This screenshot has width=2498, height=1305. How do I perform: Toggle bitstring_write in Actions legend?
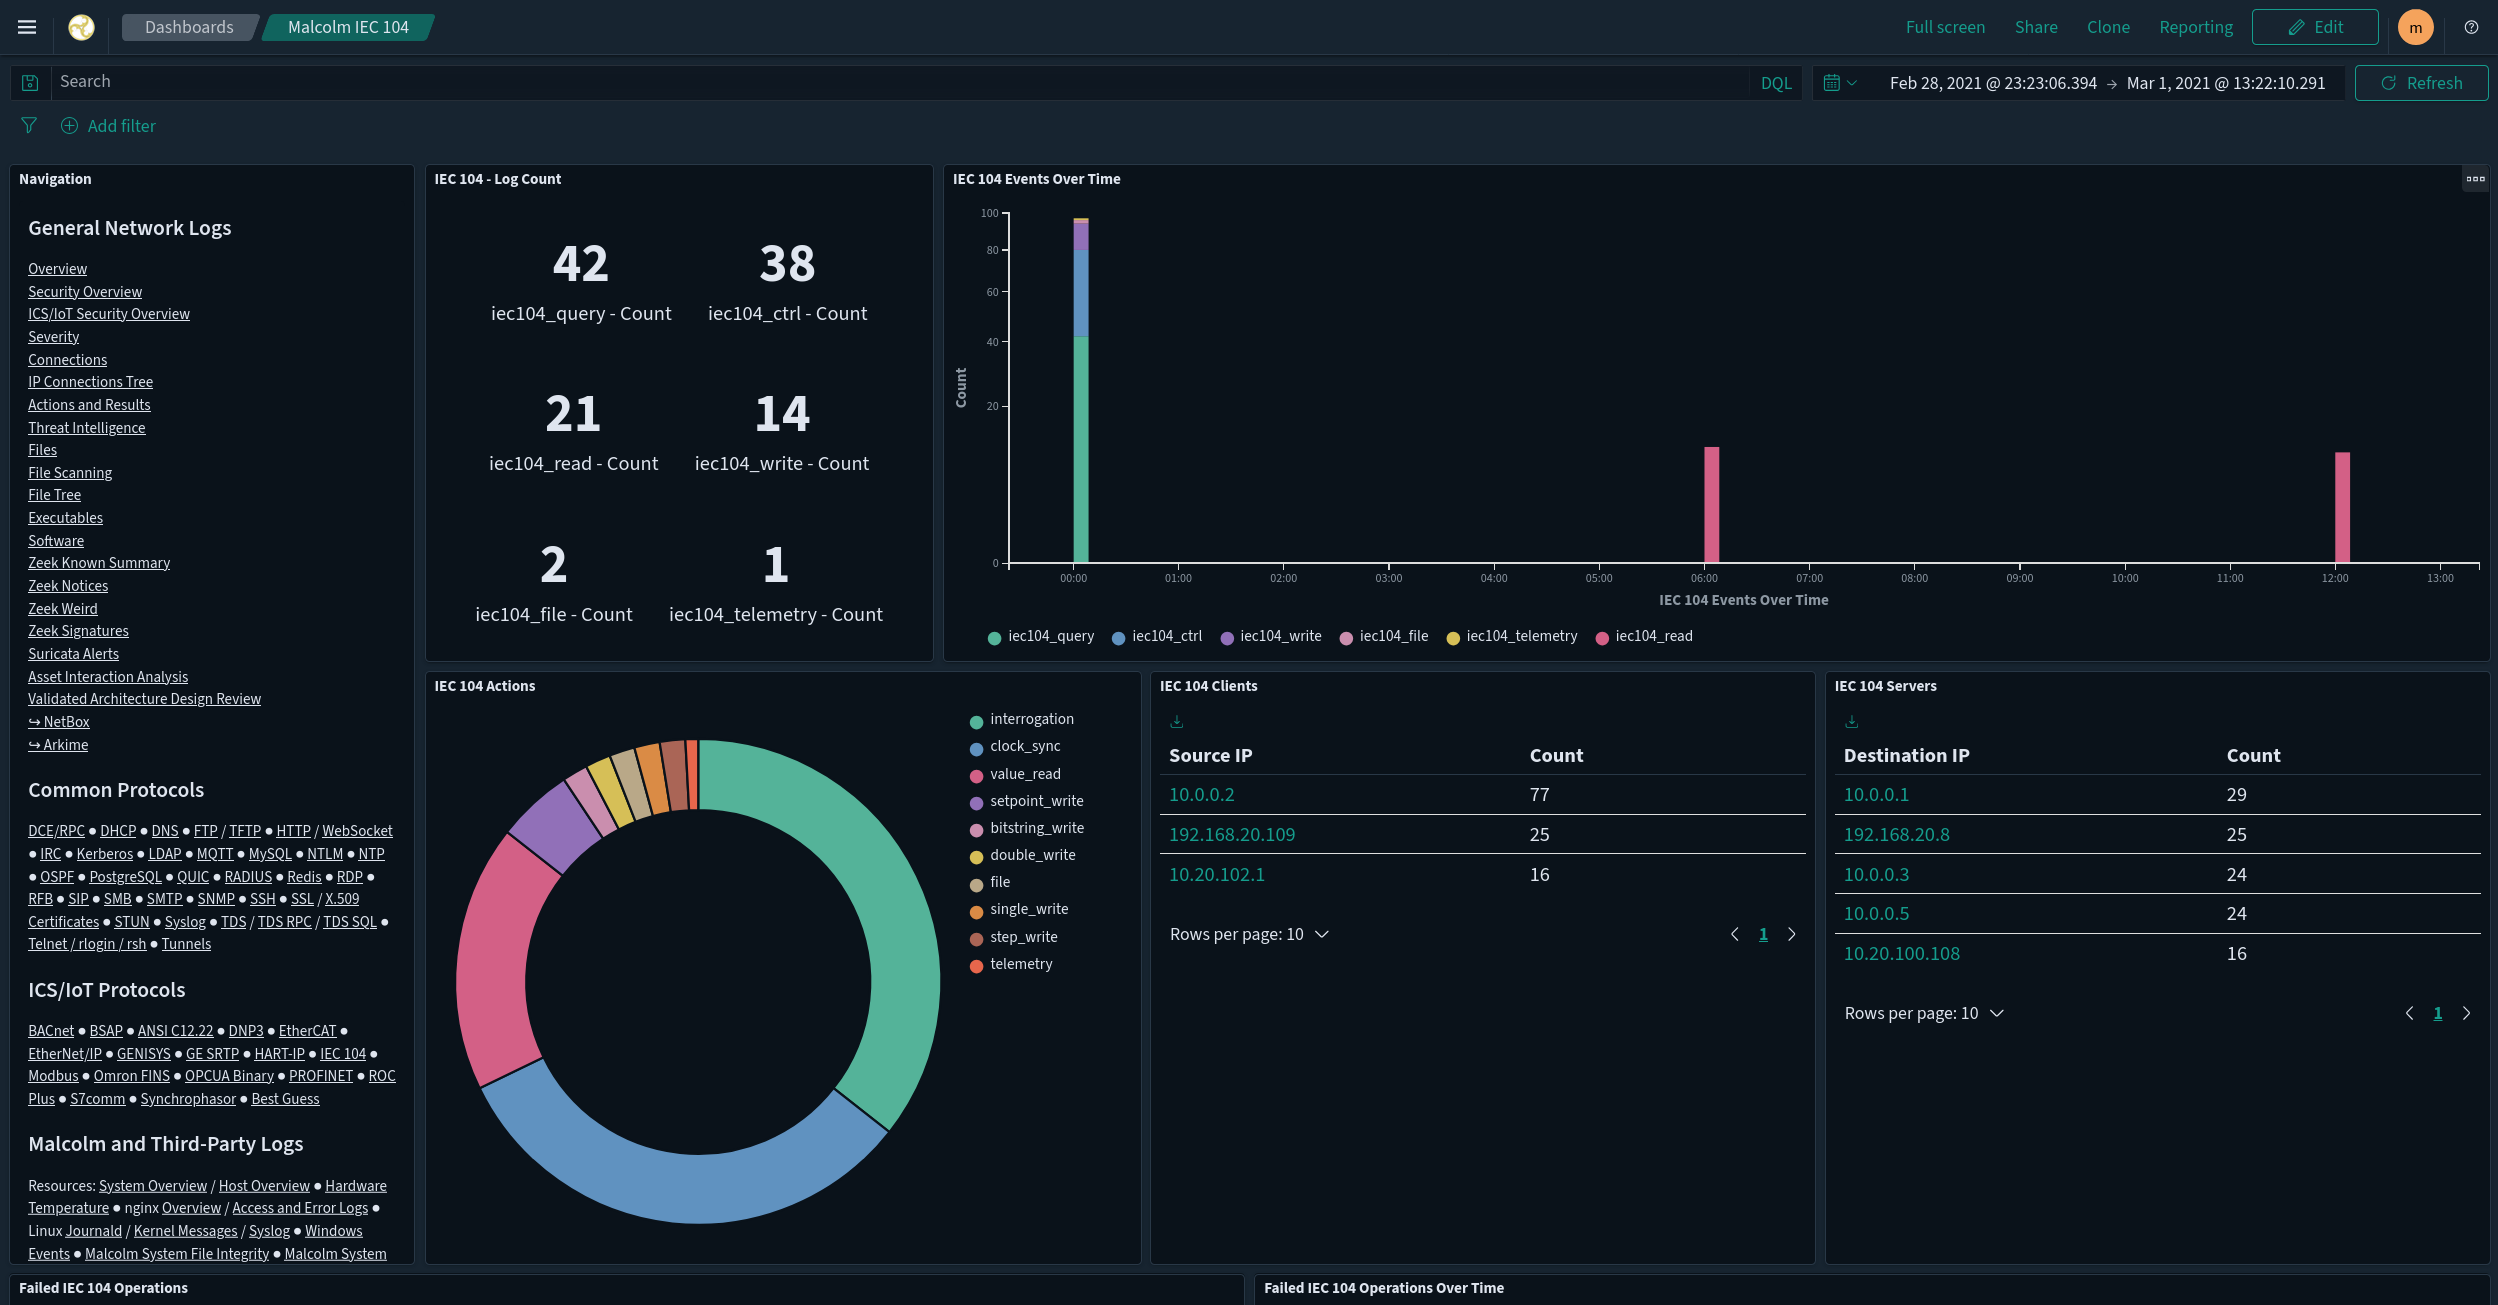1027,829
